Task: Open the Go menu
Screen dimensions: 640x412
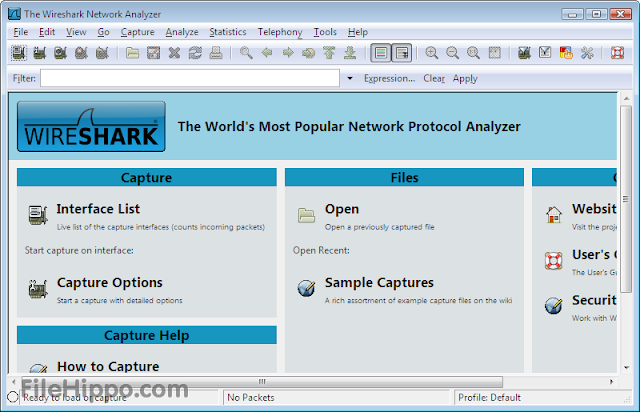Action: [103, 32]
